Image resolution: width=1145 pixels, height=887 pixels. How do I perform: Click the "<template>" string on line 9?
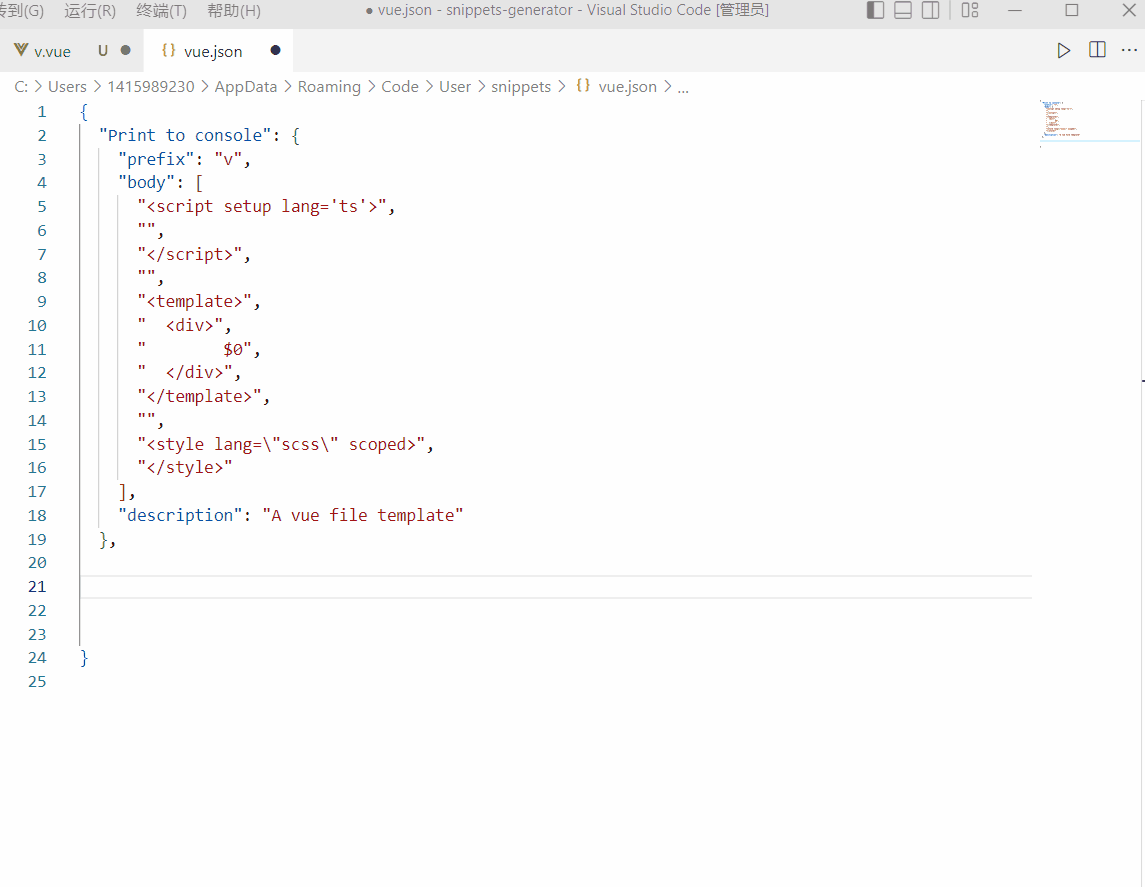coord(194,302)
